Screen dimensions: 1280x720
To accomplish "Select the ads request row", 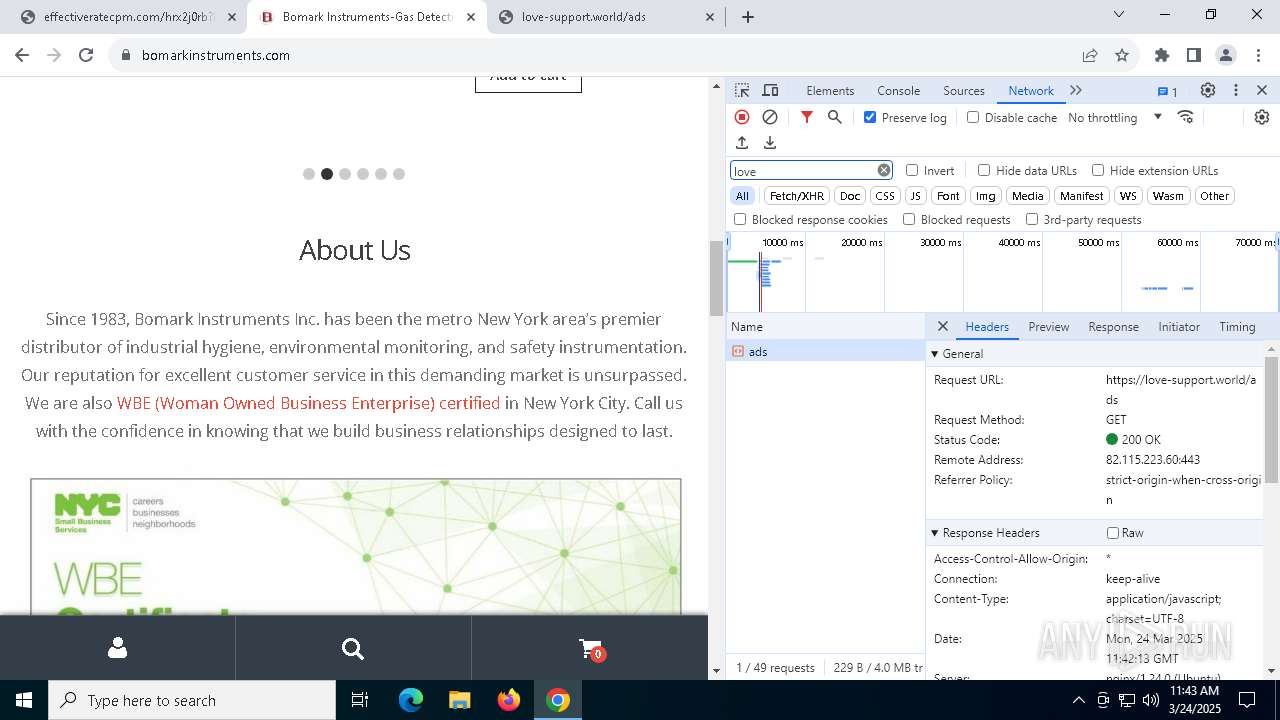I will coord(826,351).
